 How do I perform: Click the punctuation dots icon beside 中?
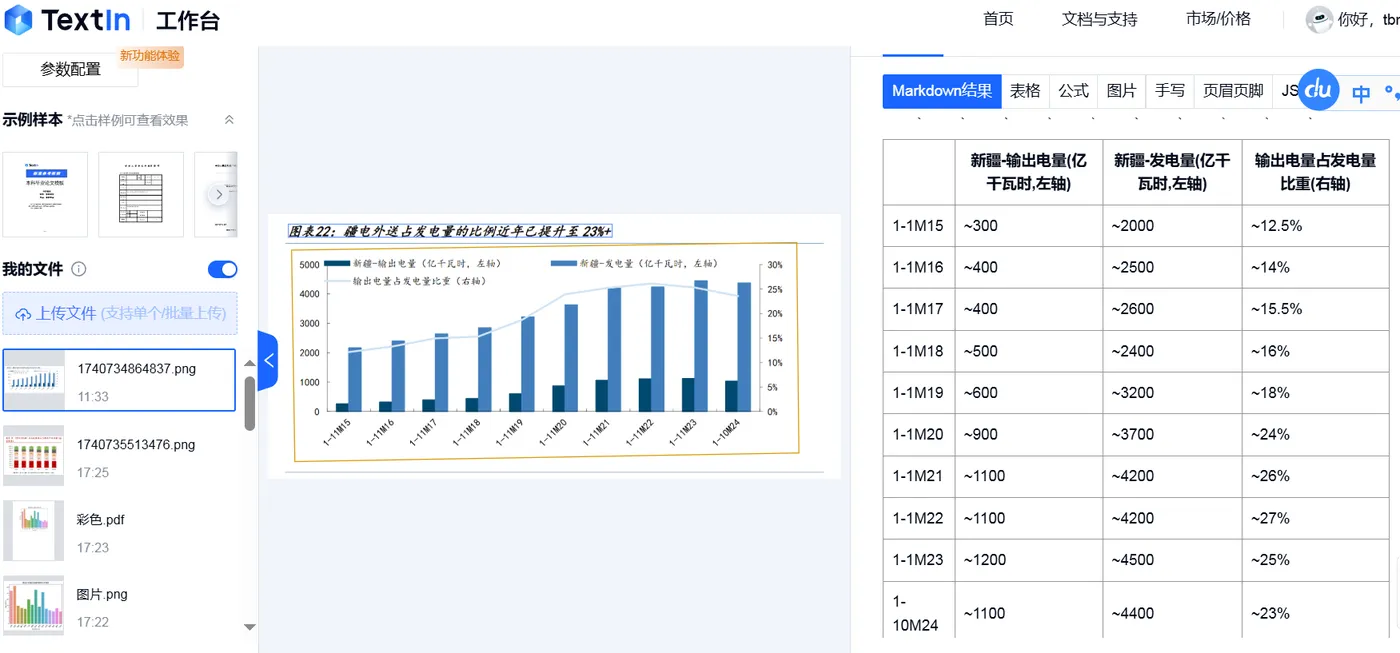click(x=1391, y=93)
